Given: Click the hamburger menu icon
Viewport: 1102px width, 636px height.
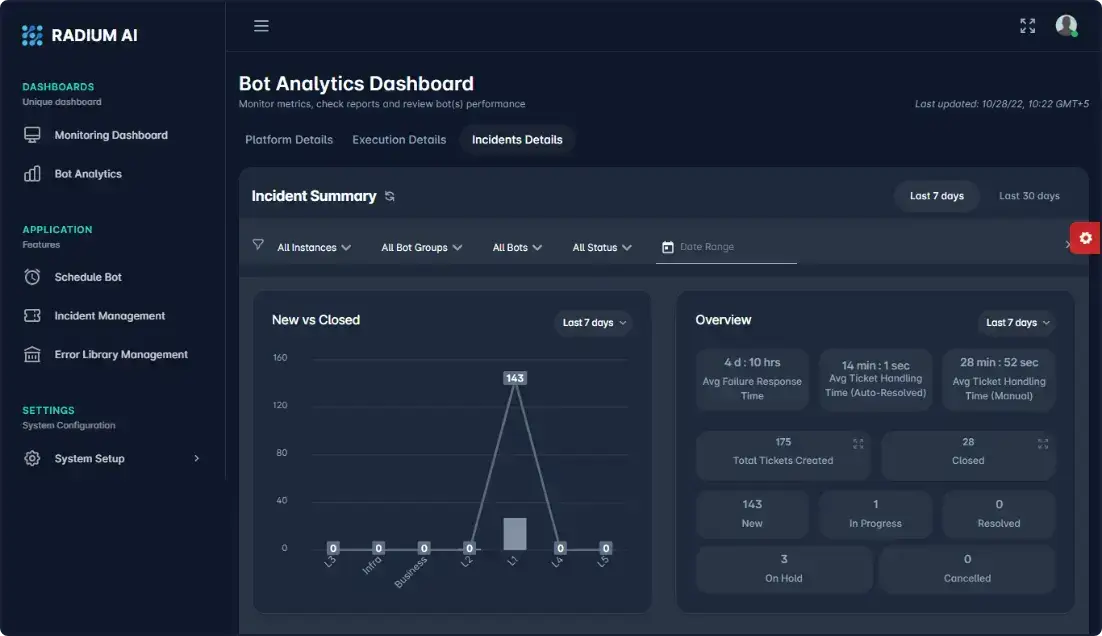Looking at the screenshot, I should pyautogui.click(x=261, y=26).
